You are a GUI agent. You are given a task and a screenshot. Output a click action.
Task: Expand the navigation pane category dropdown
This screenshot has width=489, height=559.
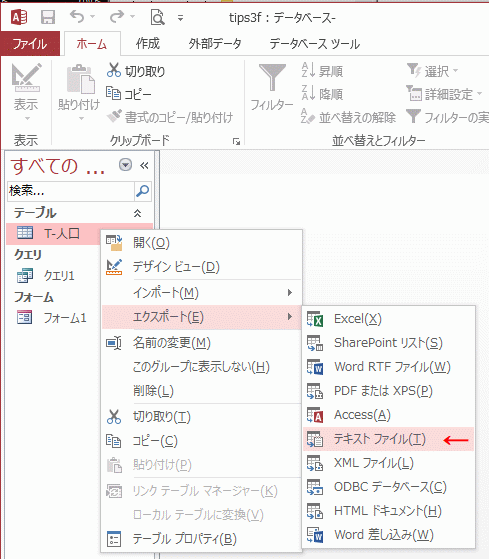125,165
